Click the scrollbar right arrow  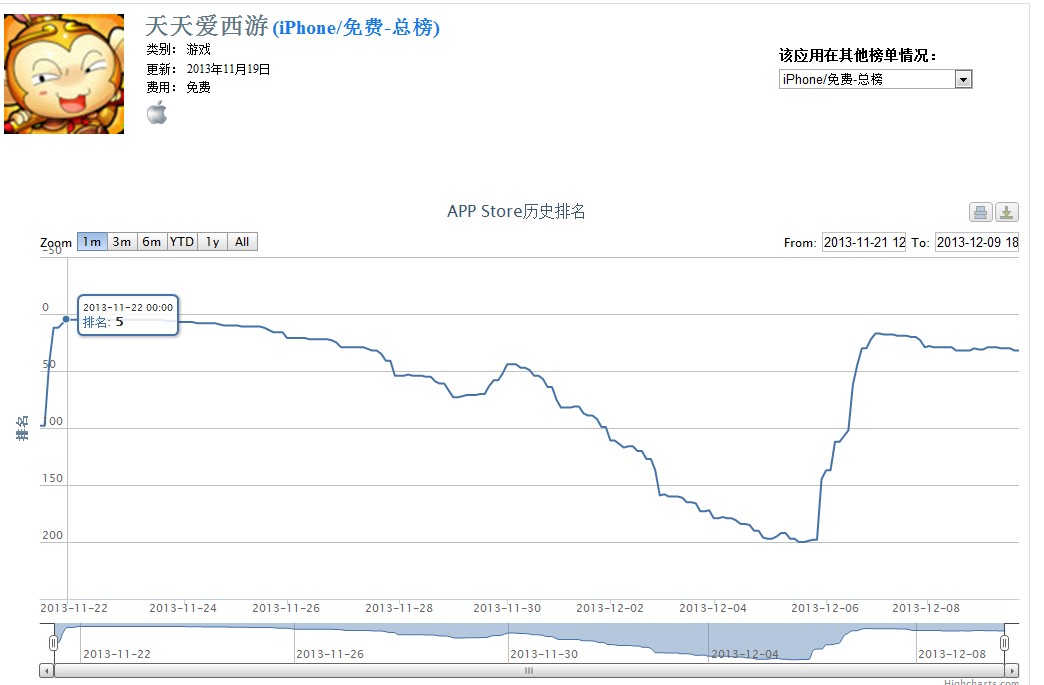coord(1012,670)
